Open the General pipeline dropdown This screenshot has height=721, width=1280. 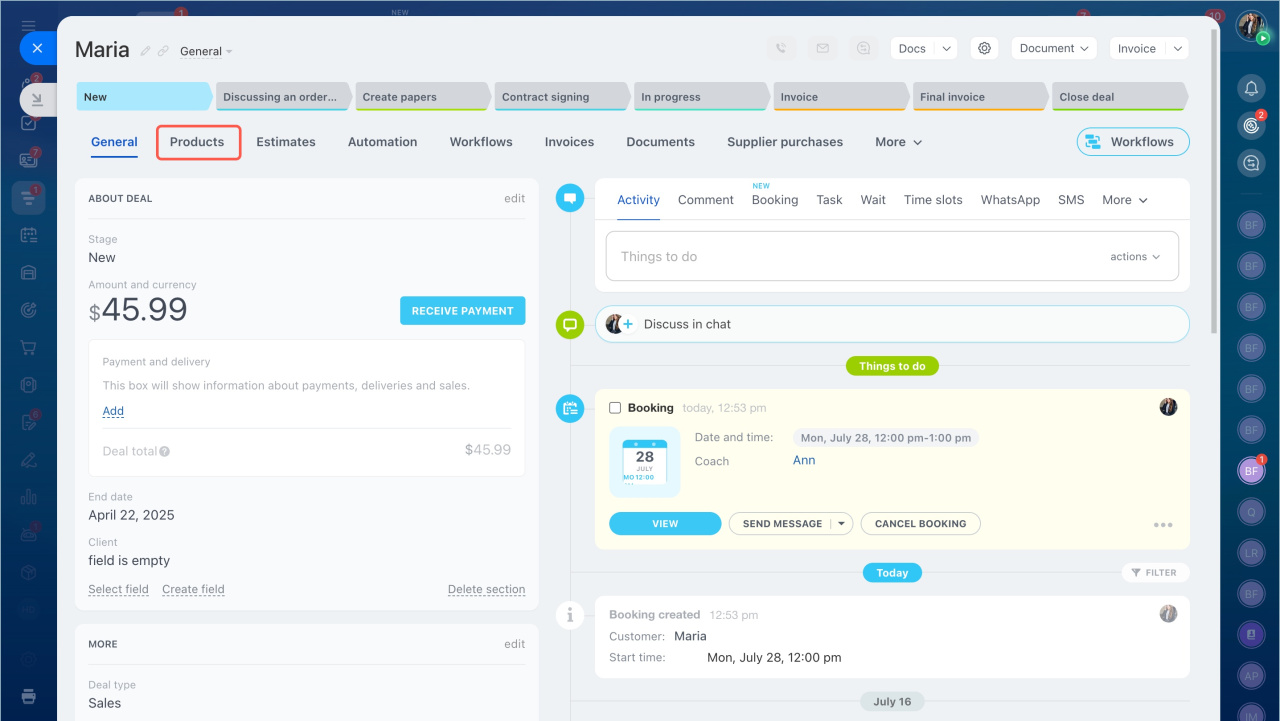(x=206, y=51)
